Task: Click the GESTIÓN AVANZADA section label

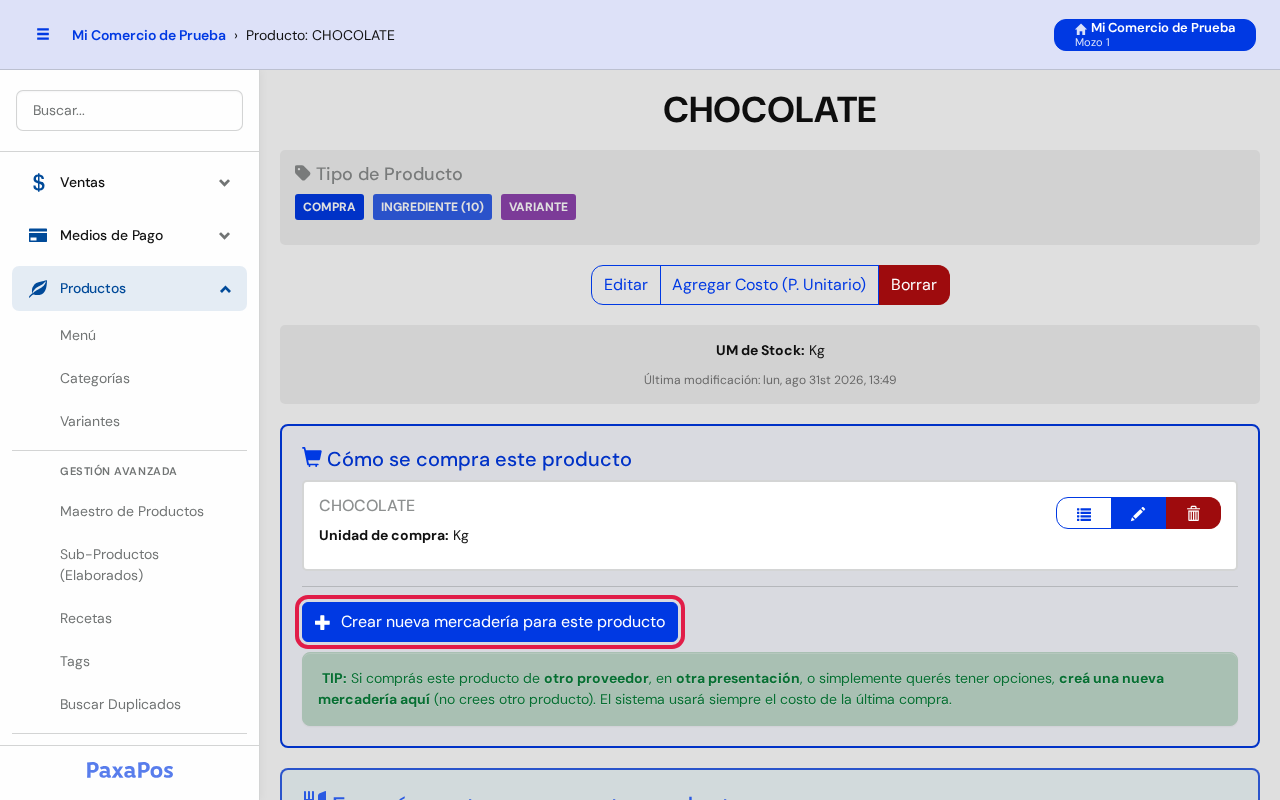Action: 118,471
